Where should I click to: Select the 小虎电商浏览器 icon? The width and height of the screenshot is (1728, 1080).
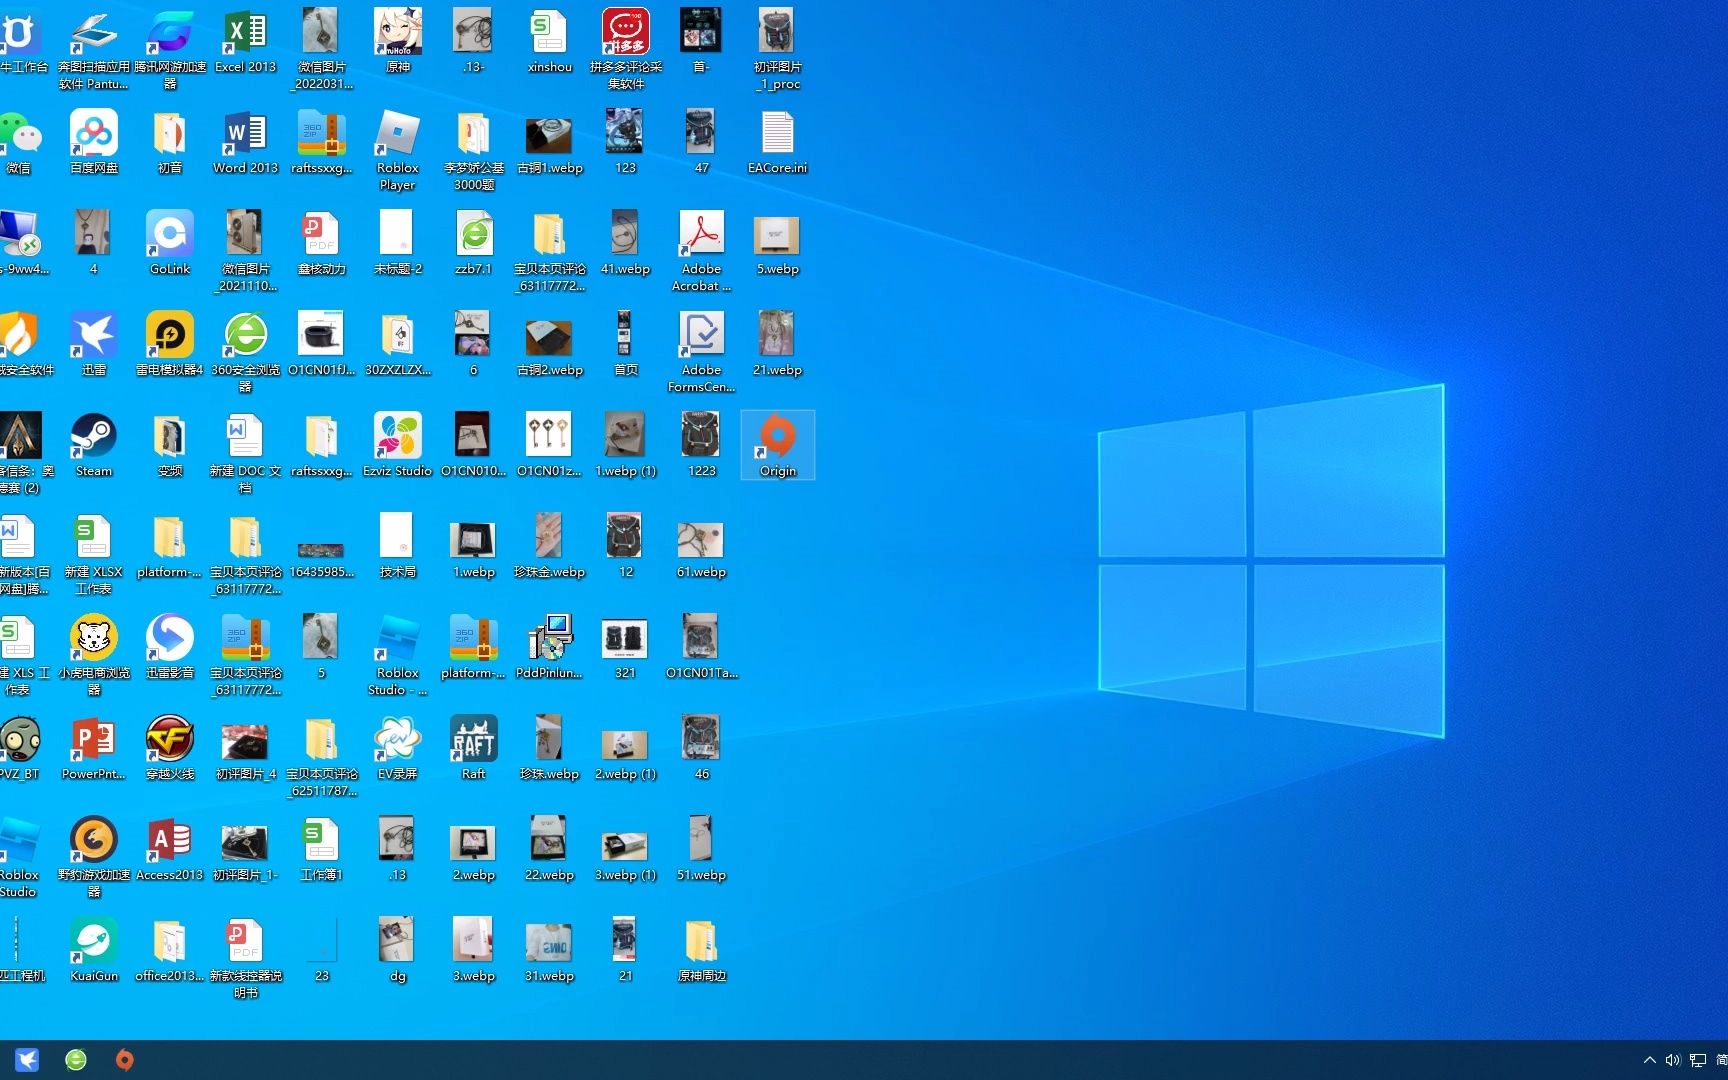pyautogui.click(x=94, y=655)
